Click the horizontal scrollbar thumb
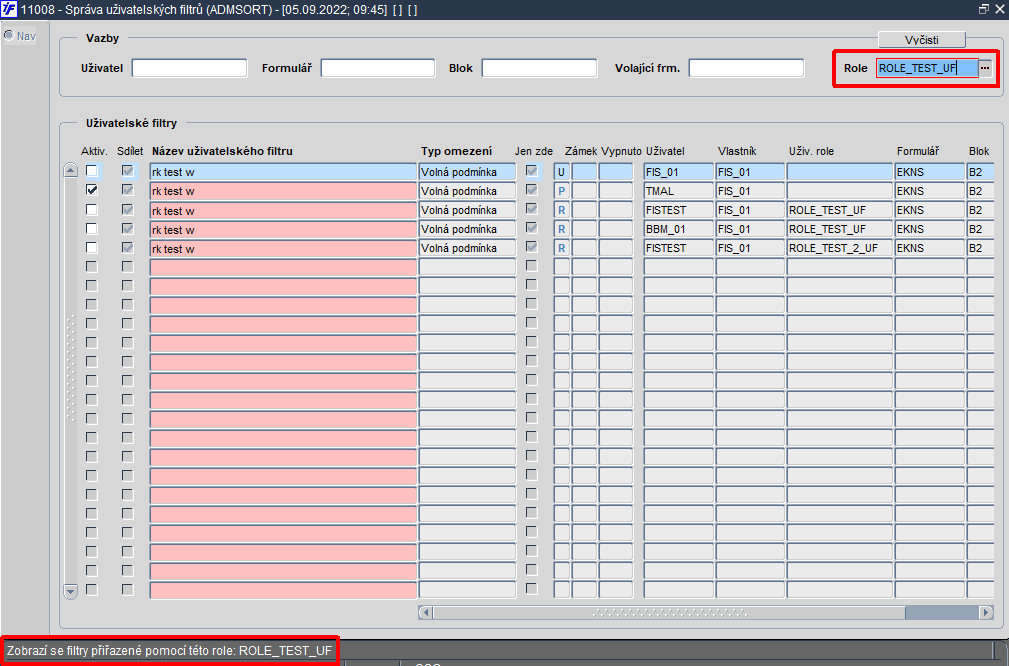This screenshot has width=1009, height=666. pyautogui.click(x=669, y=613)
